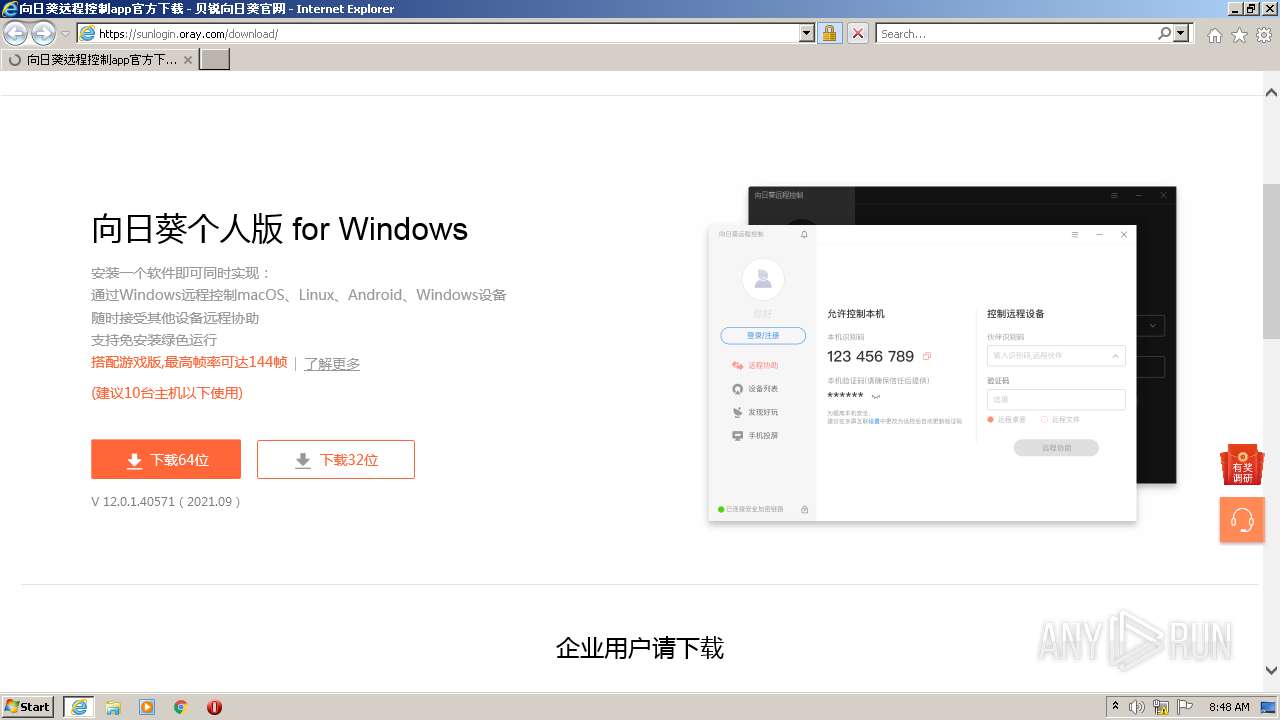Click 设备列表 sidebar item in preview

[755, 389]
